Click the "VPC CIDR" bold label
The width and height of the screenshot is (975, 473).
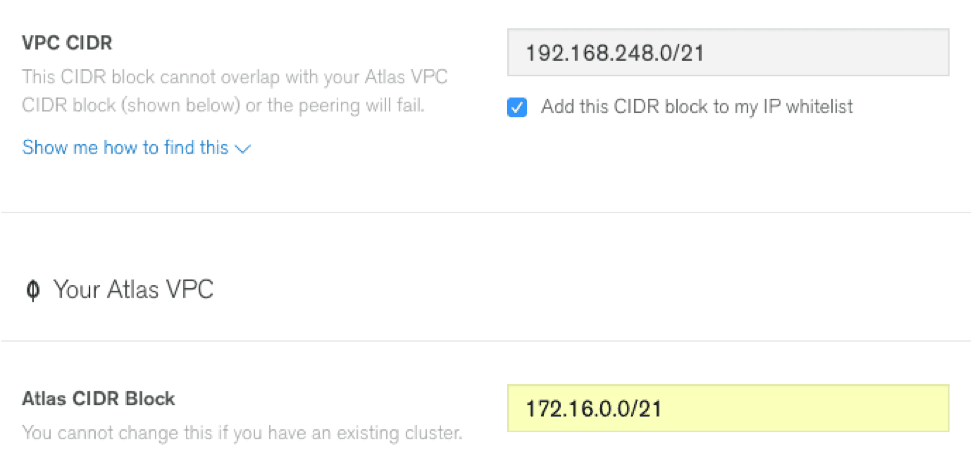(66, 44)
